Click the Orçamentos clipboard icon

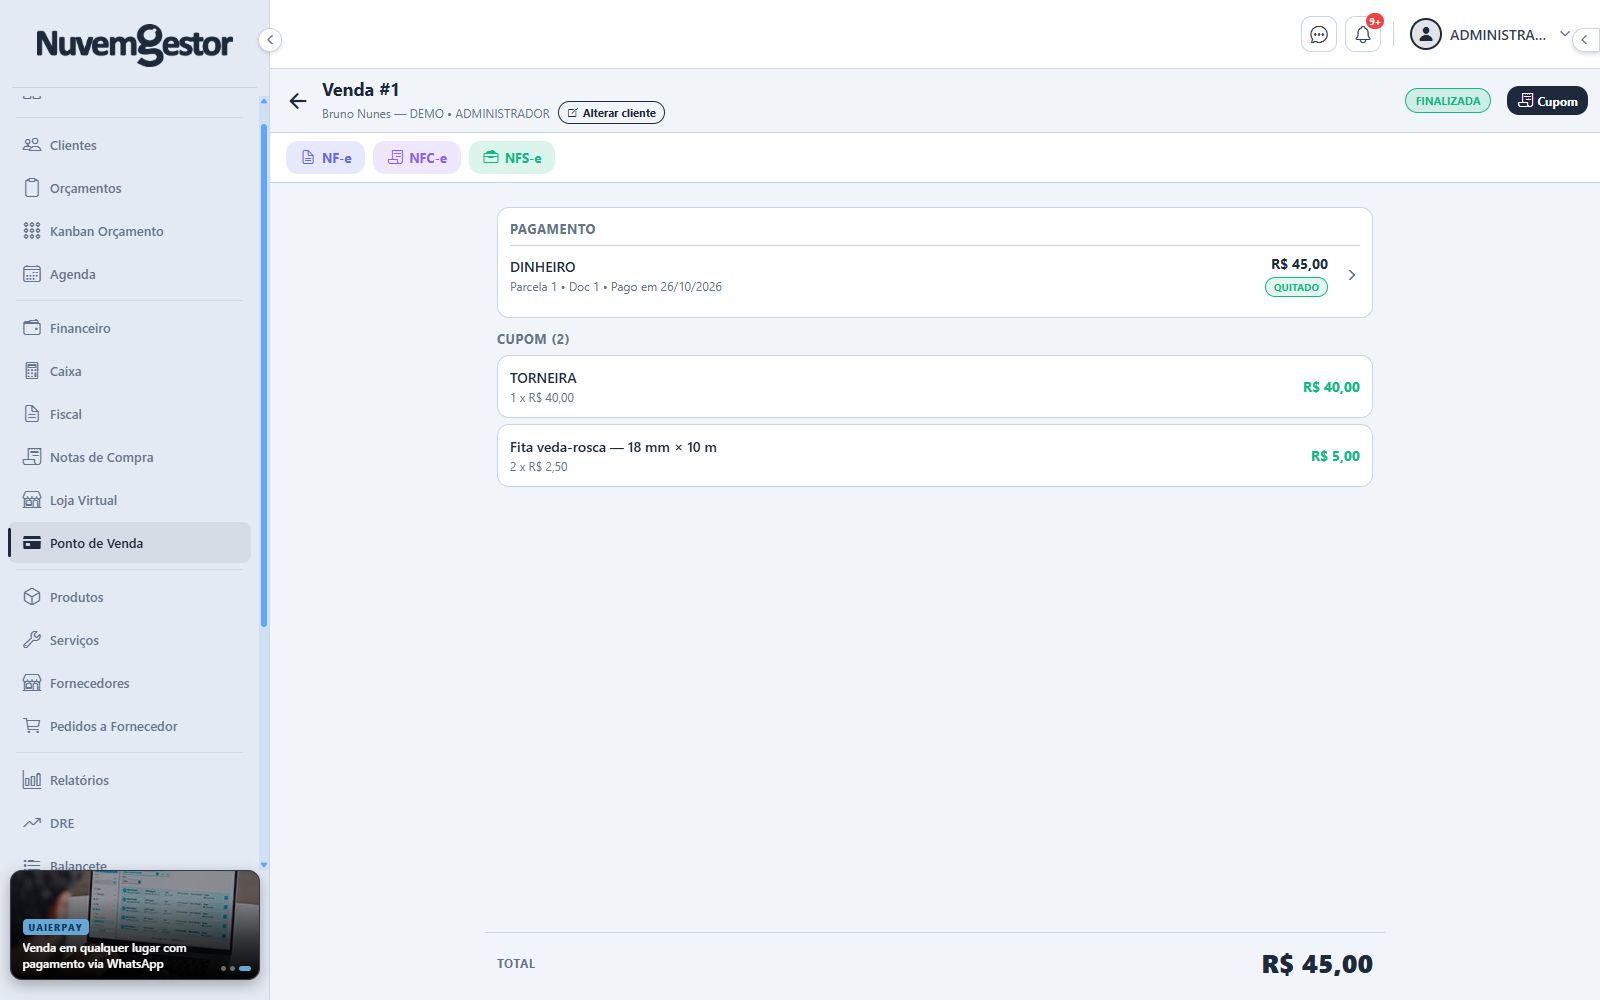tap(32, 188)
